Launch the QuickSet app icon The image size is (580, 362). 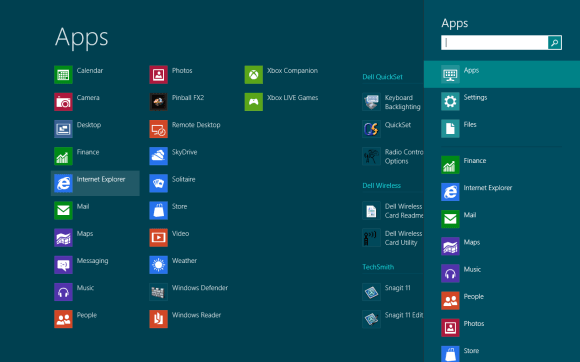pos(371,129)
